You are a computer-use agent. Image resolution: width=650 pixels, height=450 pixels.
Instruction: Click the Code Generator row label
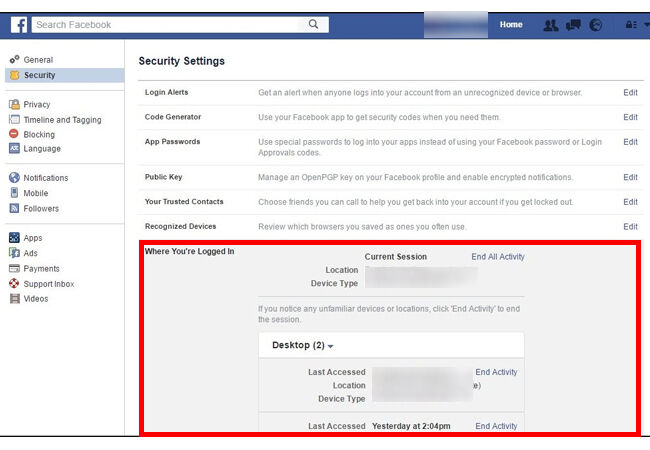pos(172,117)
